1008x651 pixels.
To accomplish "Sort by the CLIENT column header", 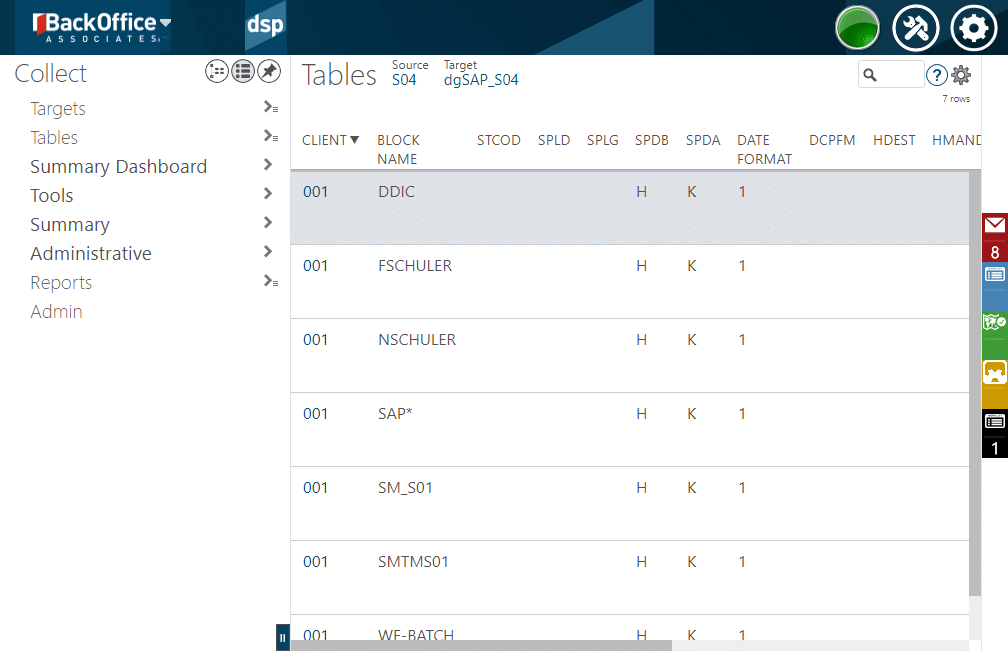I will pos(324,140).
